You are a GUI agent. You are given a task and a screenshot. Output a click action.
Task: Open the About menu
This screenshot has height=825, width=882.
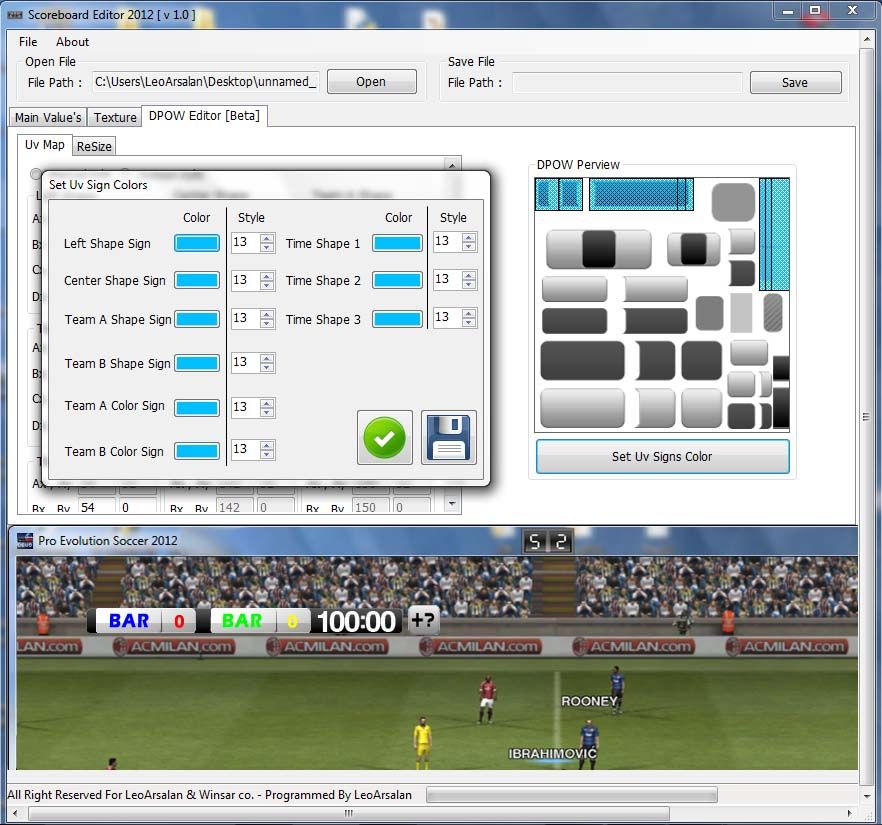click(72, 42)
